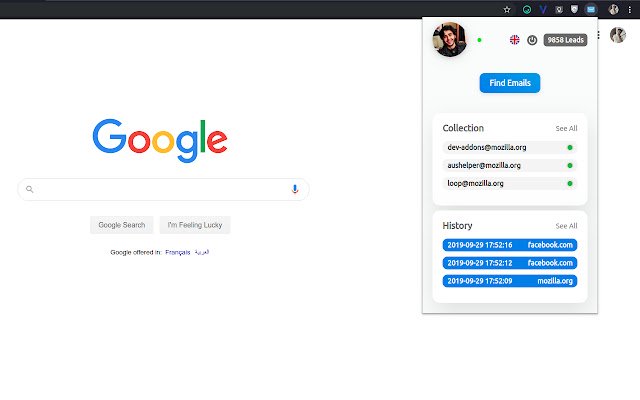Click the Collection section heading
The height and width of the screenshot is (400, 640).
pos(463,128)
